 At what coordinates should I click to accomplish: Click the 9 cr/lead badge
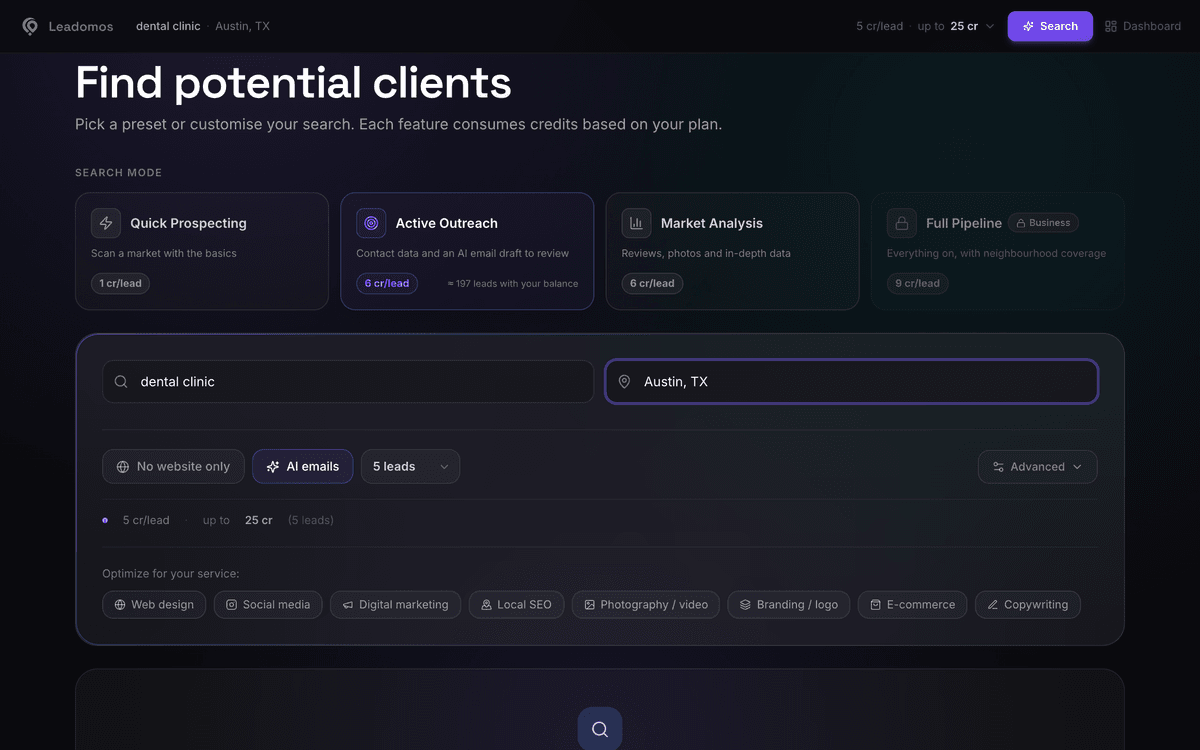pyautogui.click(x=917, y=283)
